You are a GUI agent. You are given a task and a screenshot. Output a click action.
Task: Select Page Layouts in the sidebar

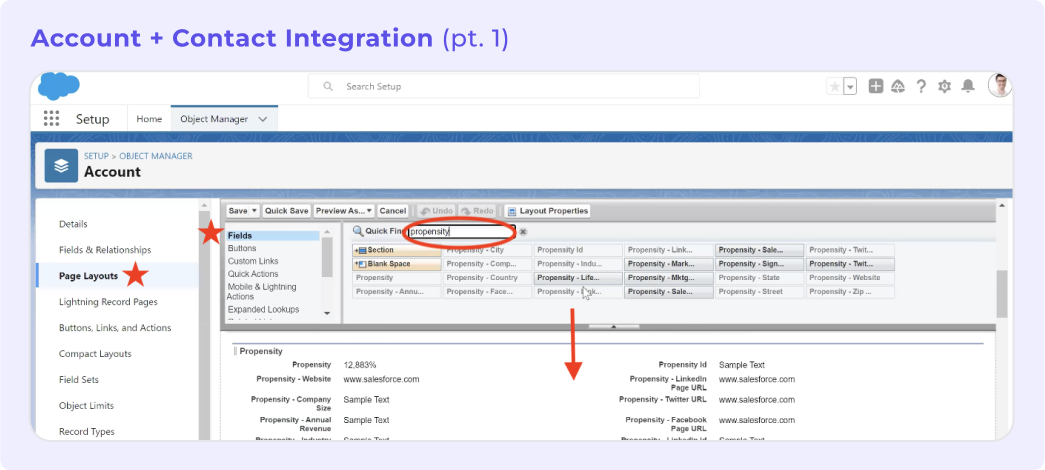pos(89,276)
